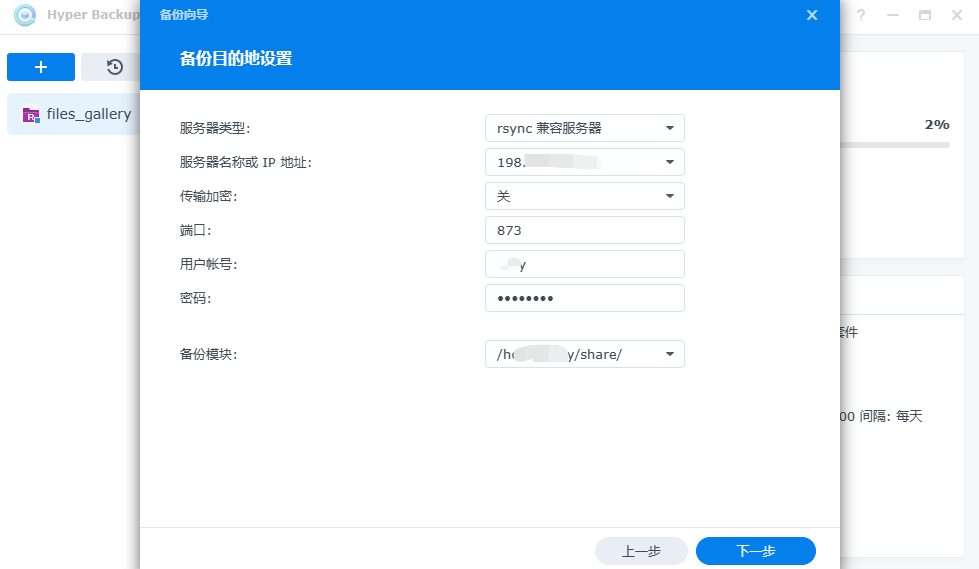Click the port field showing 873
Viewport: 979px width, 569px height.
[x=584, y=230]
